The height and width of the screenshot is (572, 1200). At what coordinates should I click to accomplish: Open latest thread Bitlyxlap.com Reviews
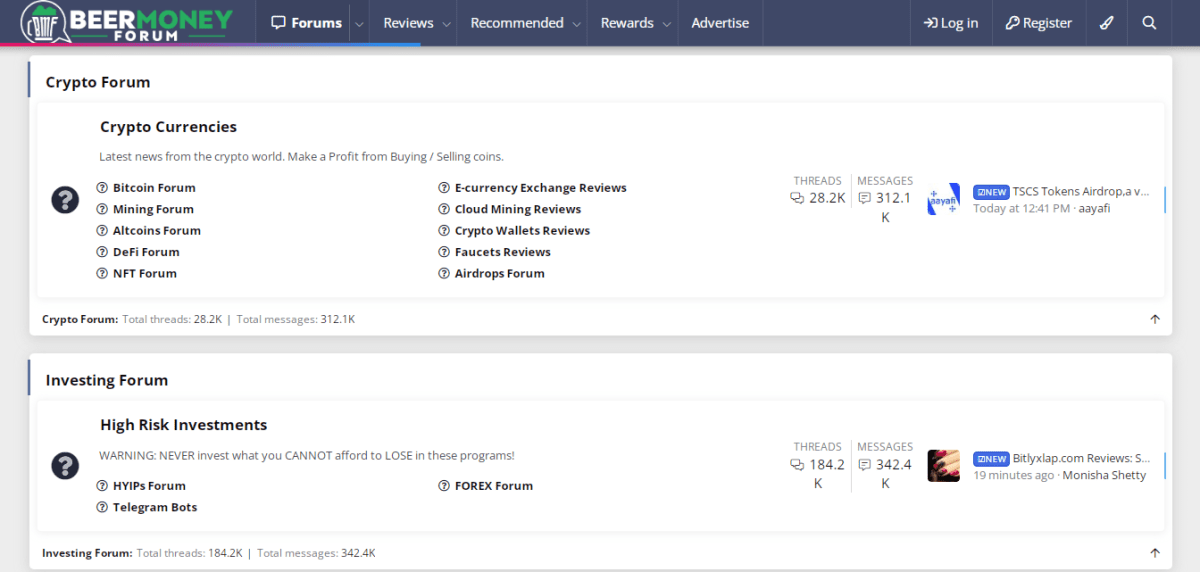pyautogui.click(x=1081, y=458)
